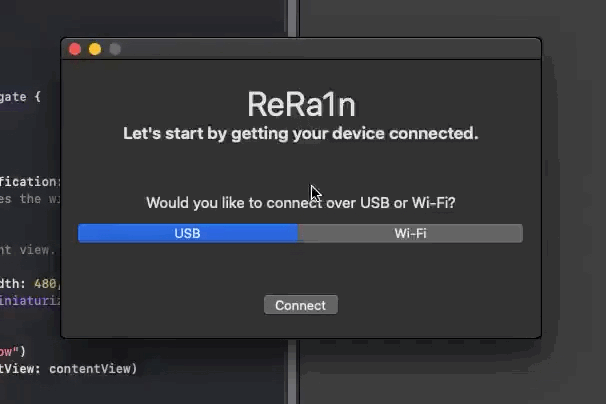Minimize the ReRa1n window with yellow button
Image resolution: width=606 pixels, height=404 pixels.
pyautogui.click(x=95, y=49)
